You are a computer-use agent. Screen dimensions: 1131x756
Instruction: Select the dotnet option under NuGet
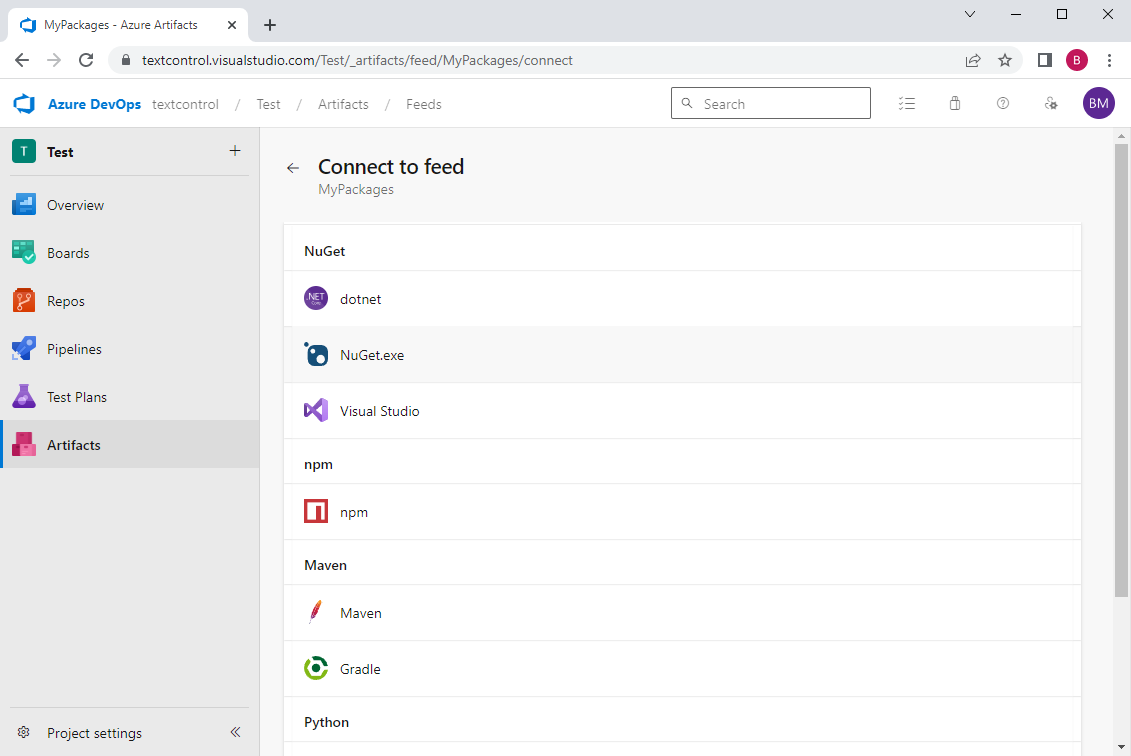pos(361,298)
